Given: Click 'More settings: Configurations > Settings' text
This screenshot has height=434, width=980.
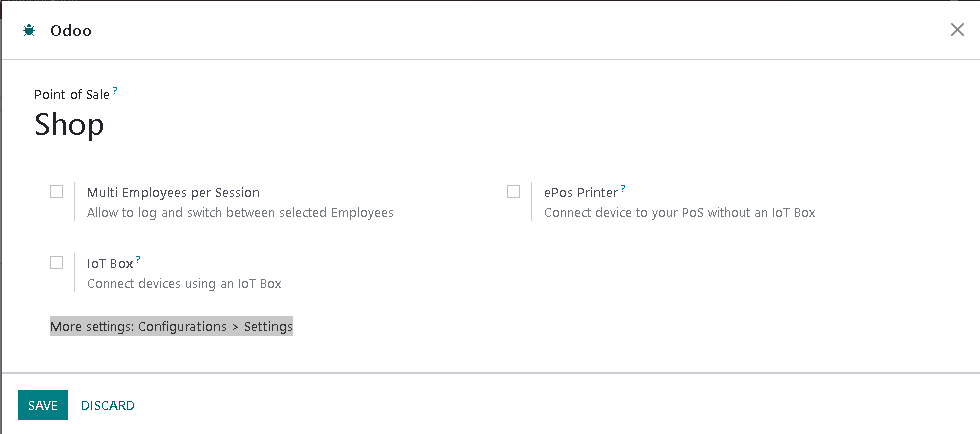Looking at the screenshot, I should click(x=171, y=326).
